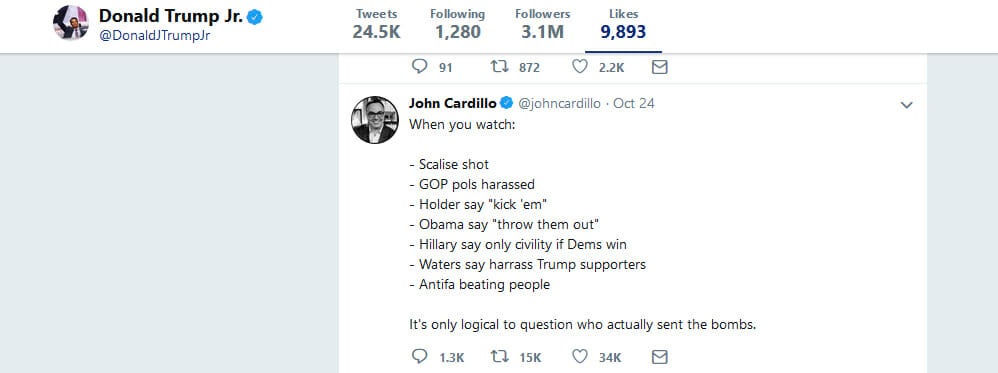Screen dimensions: 998x373
Task: Click verified badge beside John Cardillo's name
Action: coord(506,103)
